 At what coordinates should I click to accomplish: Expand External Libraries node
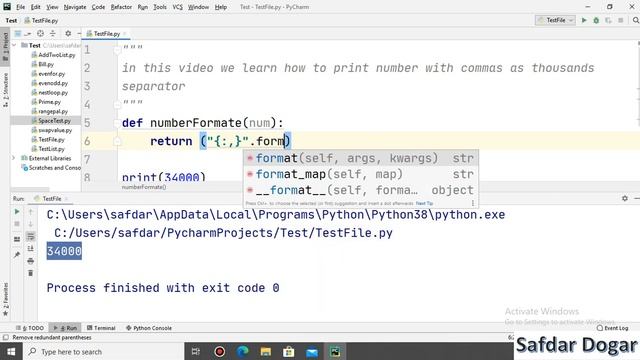[13, 158]
